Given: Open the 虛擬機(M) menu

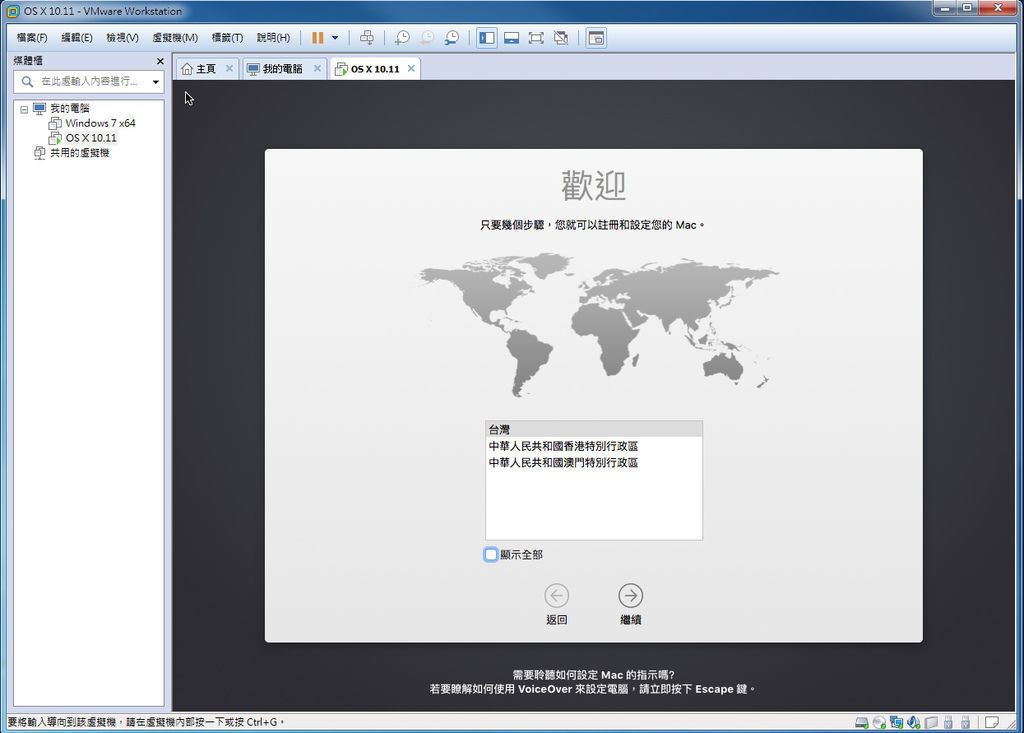Looking at the screenshot, I should pos(175,38).
